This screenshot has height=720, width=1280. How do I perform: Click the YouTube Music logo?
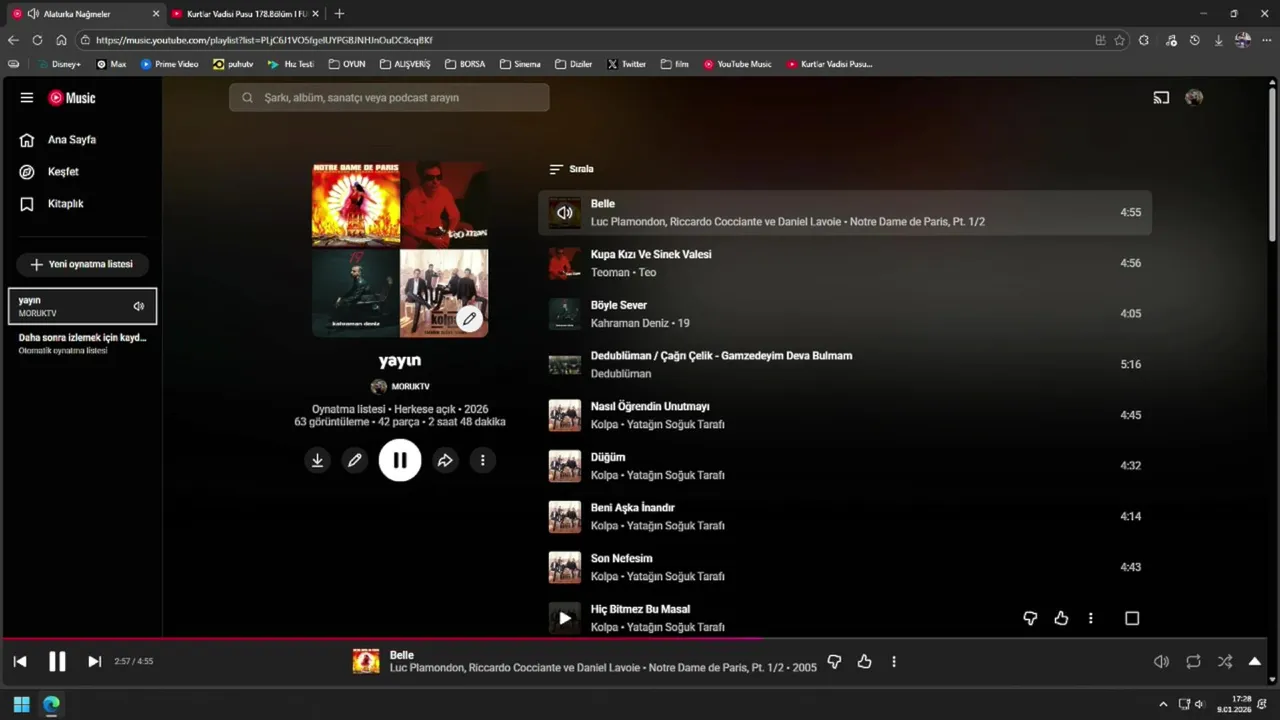pyautogui.click(x=72, y=98)
